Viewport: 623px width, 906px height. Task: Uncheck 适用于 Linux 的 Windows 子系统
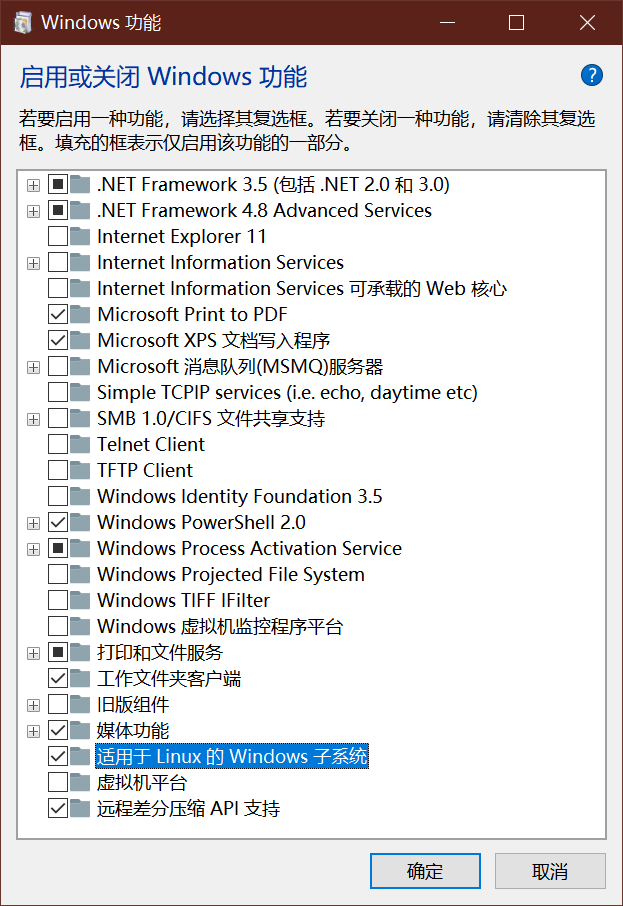click(x=58, y=756)
